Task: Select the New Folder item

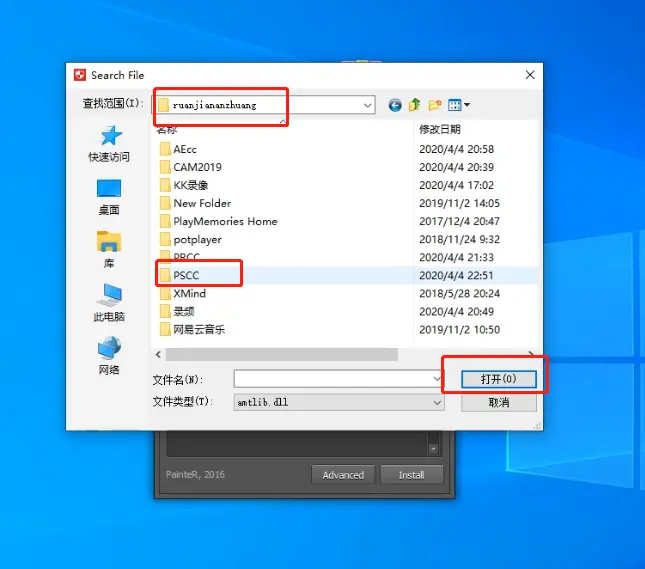Action: click(x=195, y=203)
